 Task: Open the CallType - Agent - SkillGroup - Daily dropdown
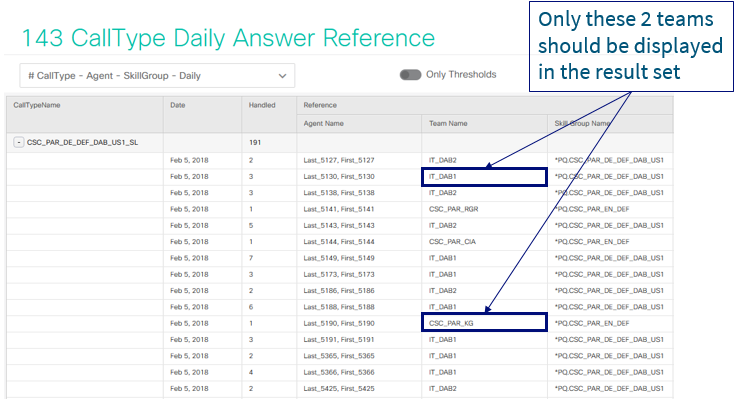coord(157,75)
